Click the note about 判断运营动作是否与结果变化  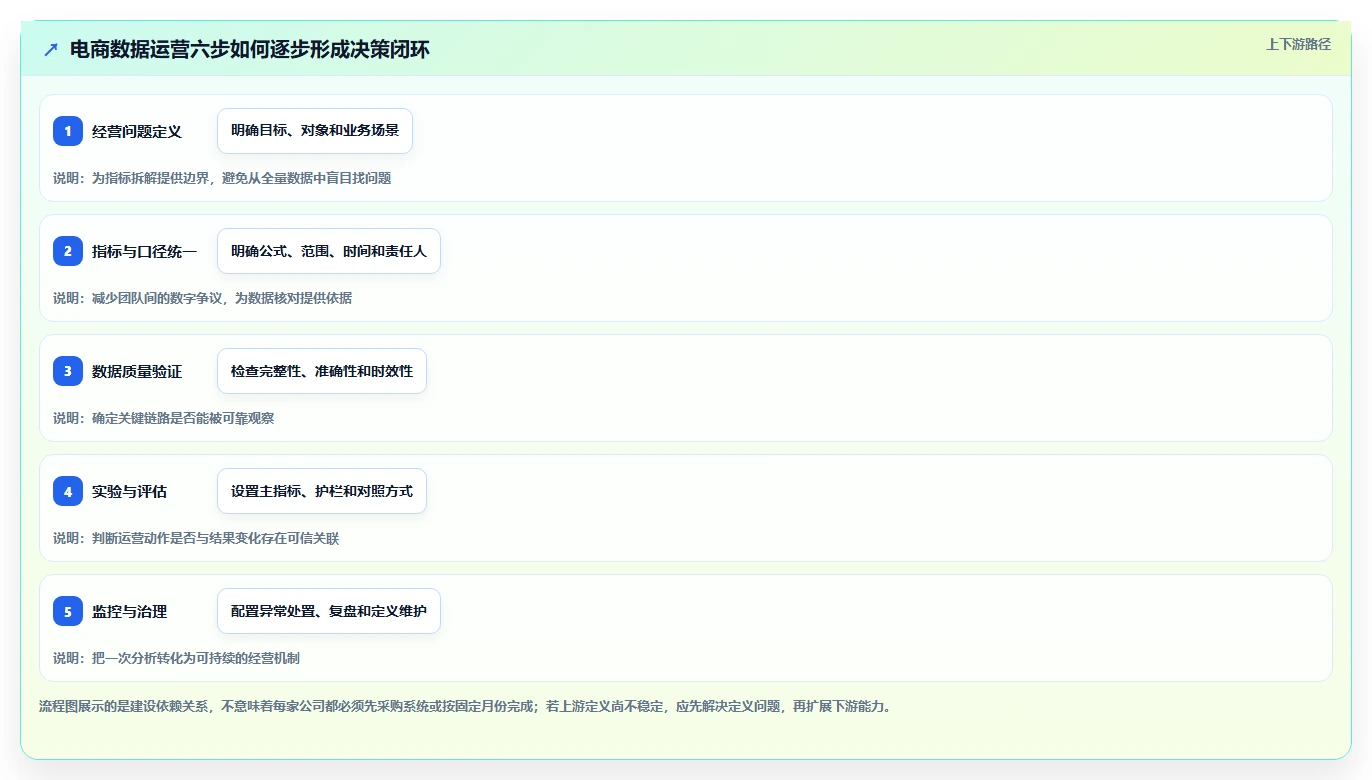(x=196, y=538)
